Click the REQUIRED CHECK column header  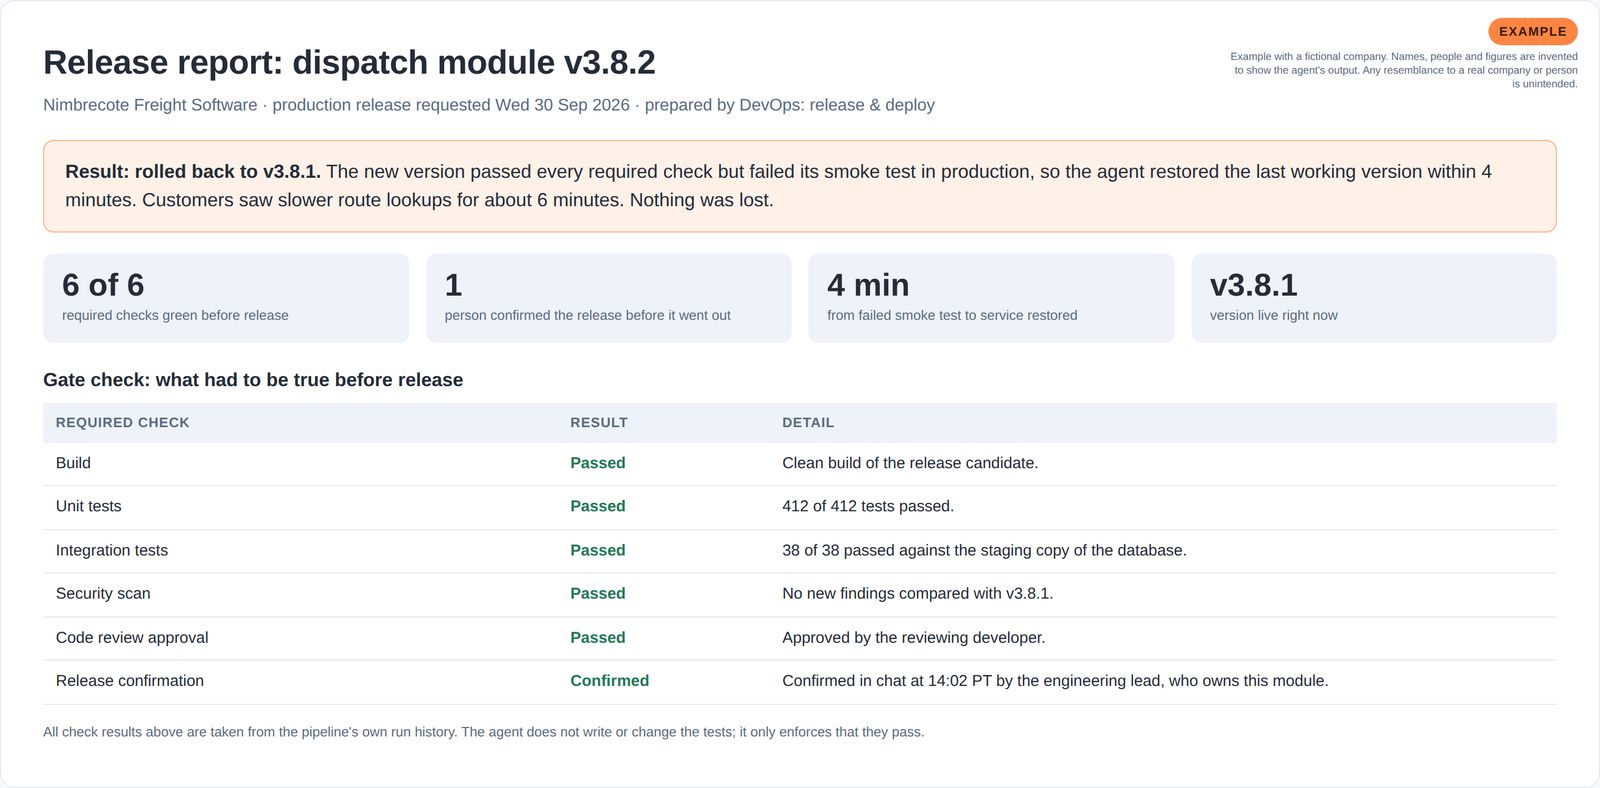tap(122, 423)
